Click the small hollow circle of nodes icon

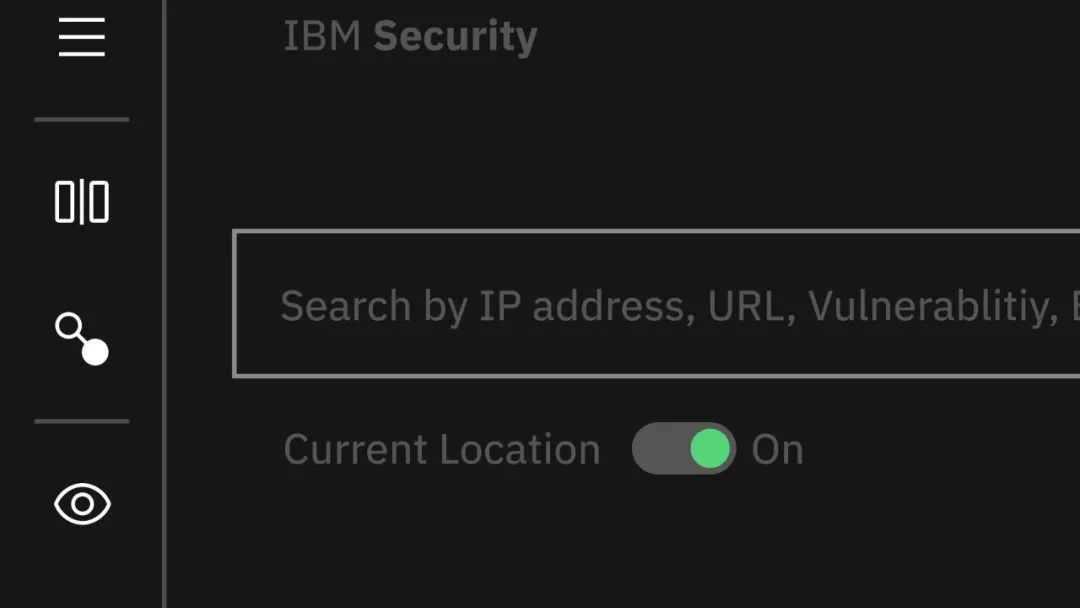[68, 326]
